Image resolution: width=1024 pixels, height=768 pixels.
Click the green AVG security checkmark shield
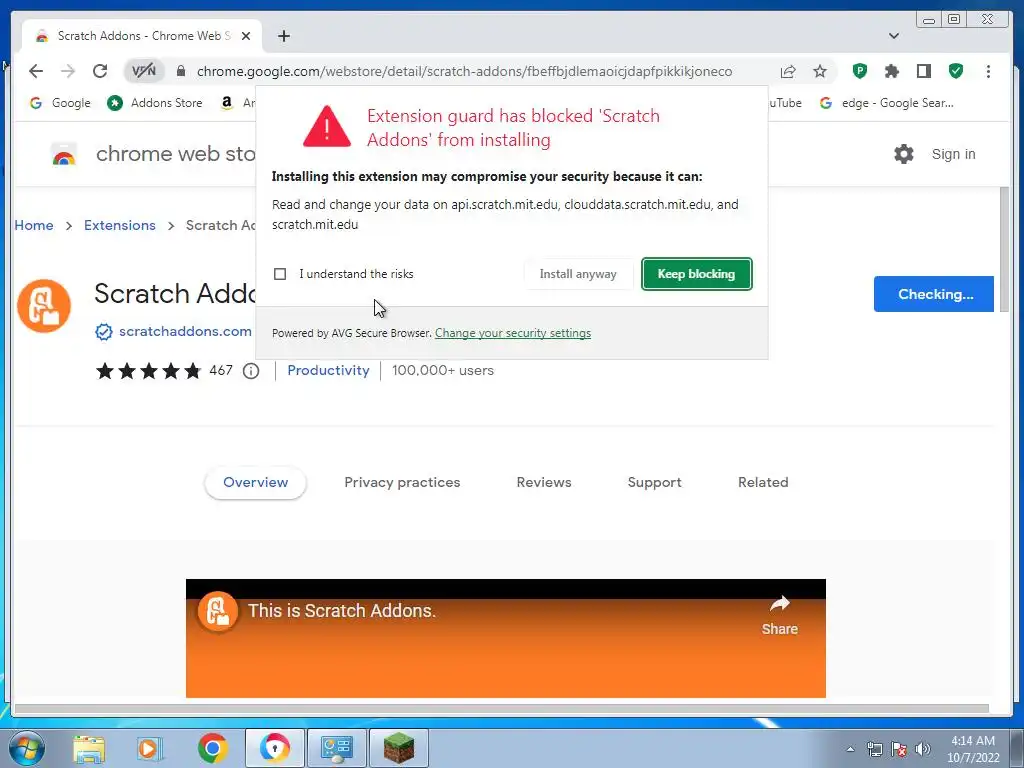point(956,71)
